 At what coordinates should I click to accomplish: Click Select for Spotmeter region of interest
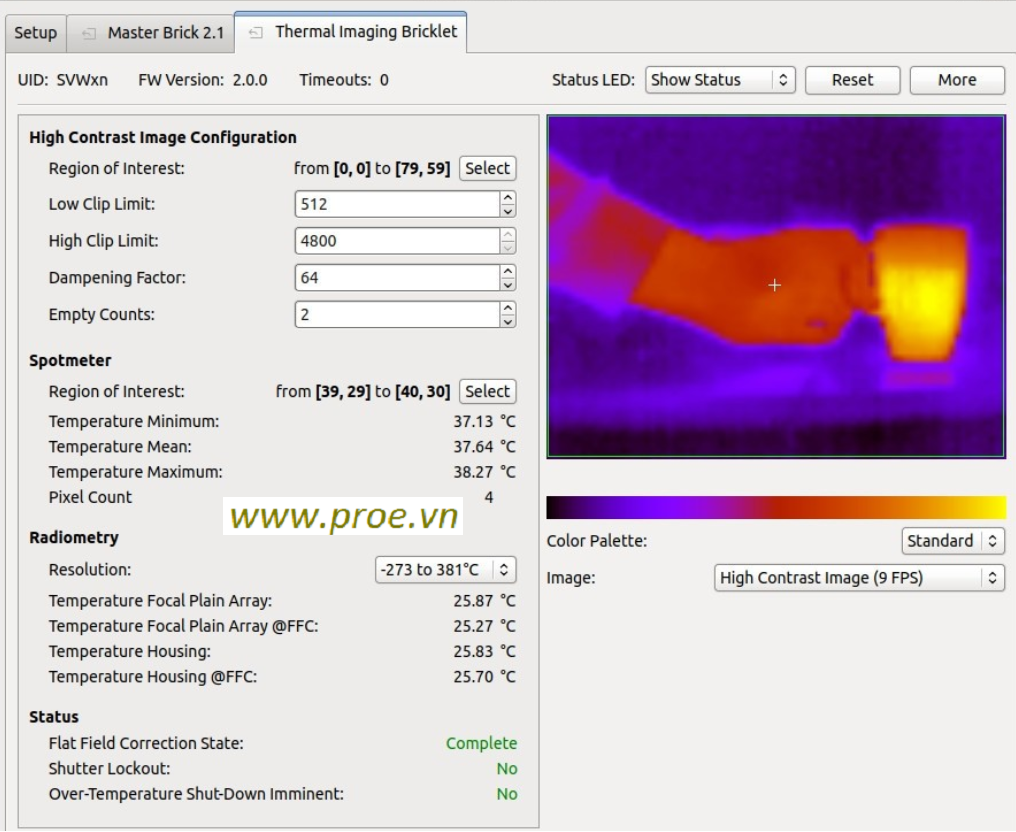(x=487, y=391)
